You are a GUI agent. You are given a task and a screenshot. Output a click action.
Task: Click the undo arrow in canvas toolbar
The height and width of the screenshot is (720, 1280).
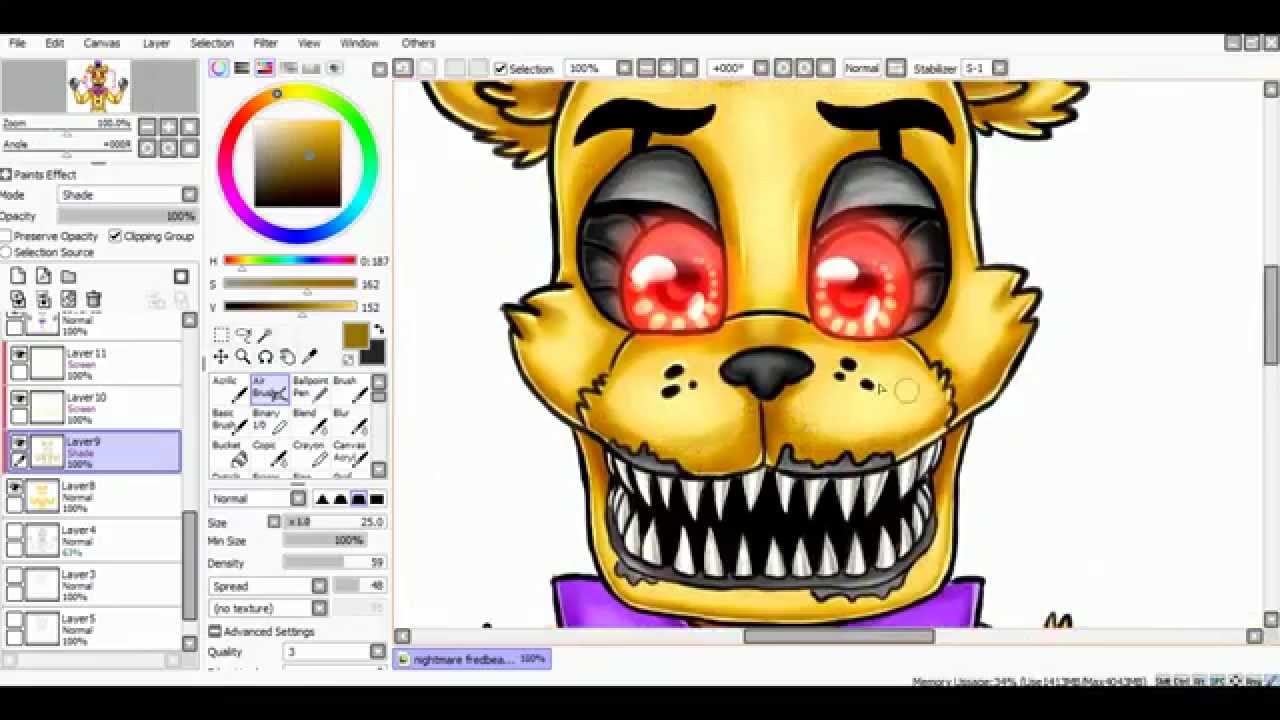click(x=403, y=68)
